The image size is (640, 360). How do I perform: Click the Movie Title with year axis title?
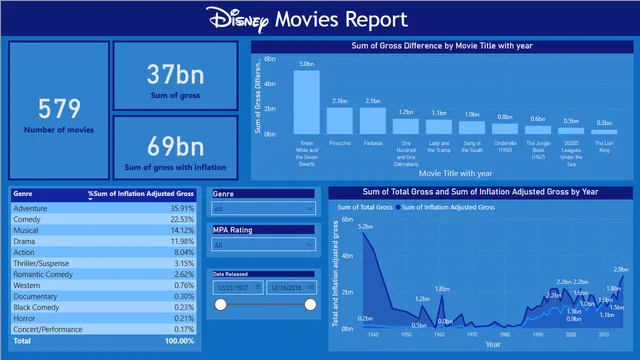(455, 173)
